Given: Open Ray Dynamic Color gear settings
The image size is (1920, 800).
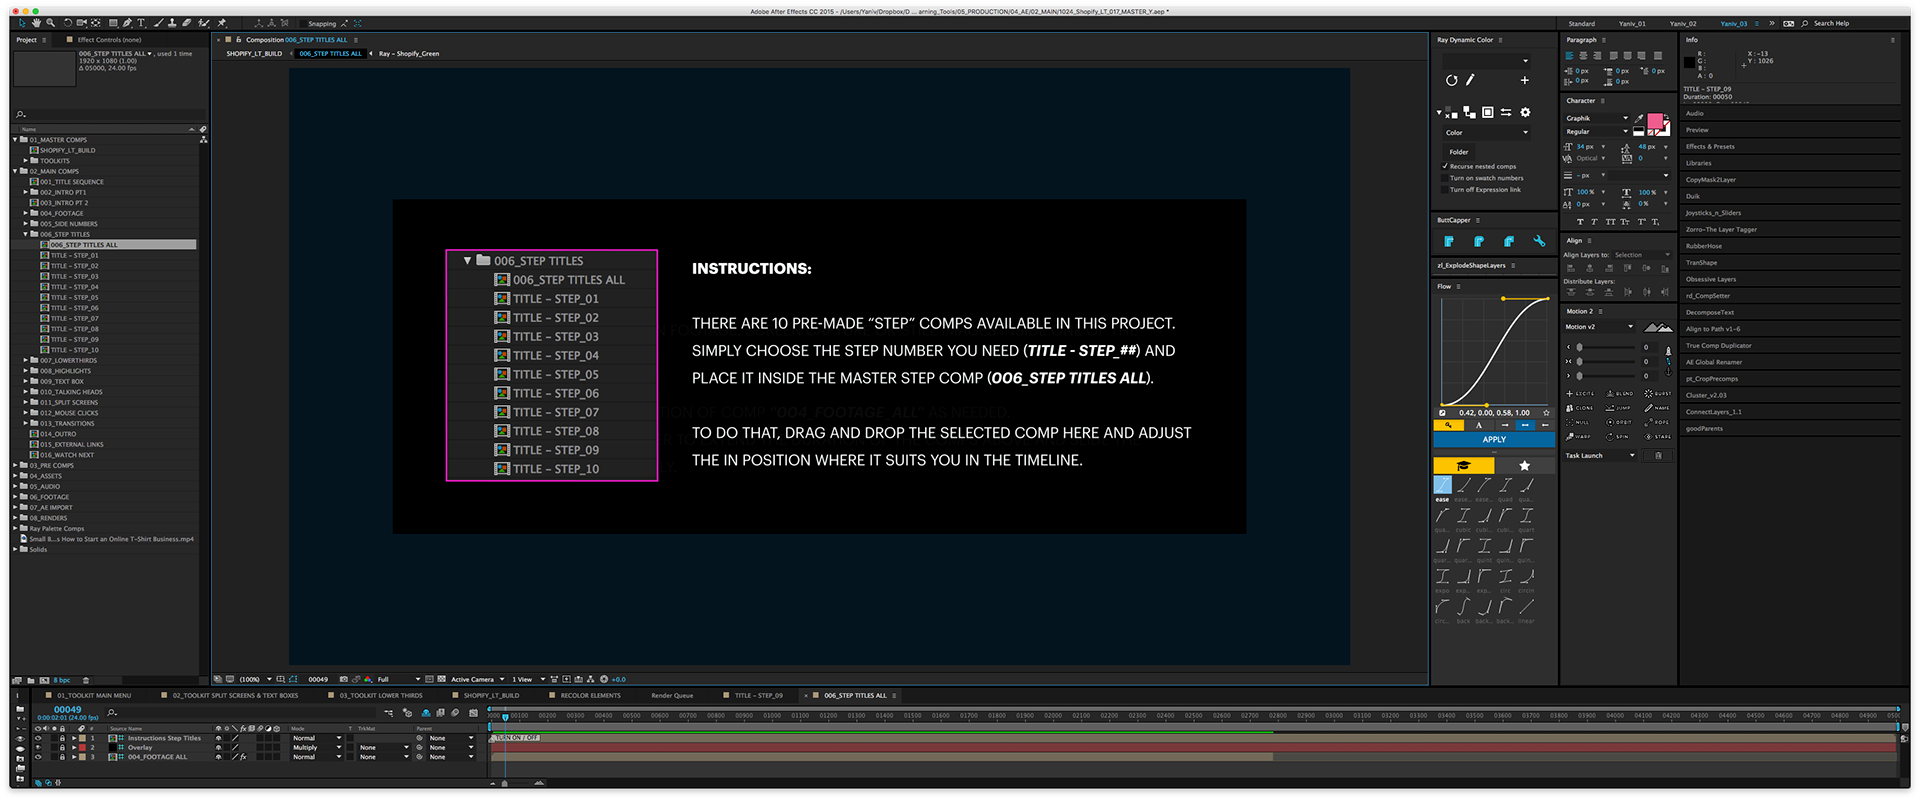Looking at the screenshot, I should [x=1525, y=112].
